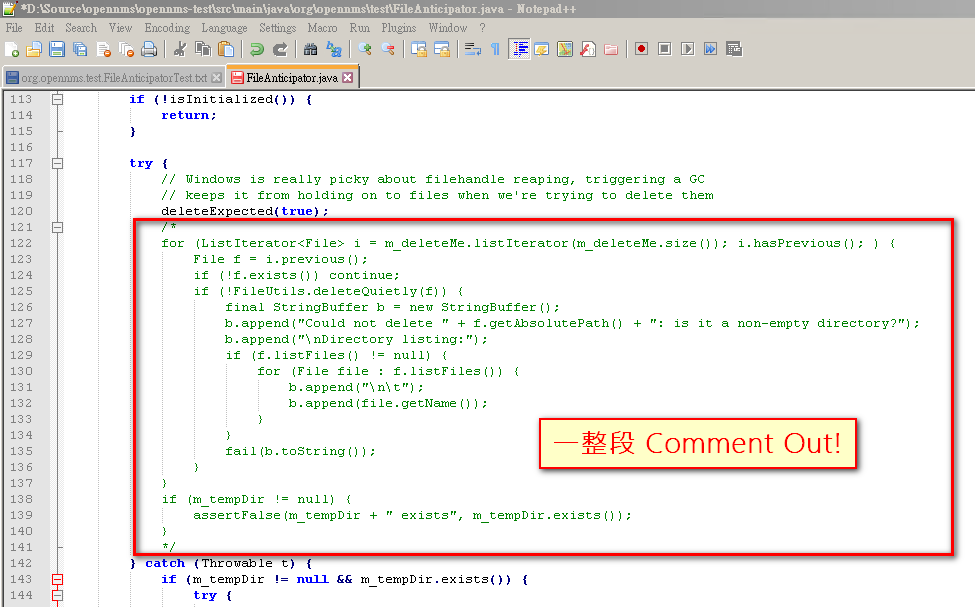
Task: Enable synchronized horizontal scrolling
Action: (442, 49)
